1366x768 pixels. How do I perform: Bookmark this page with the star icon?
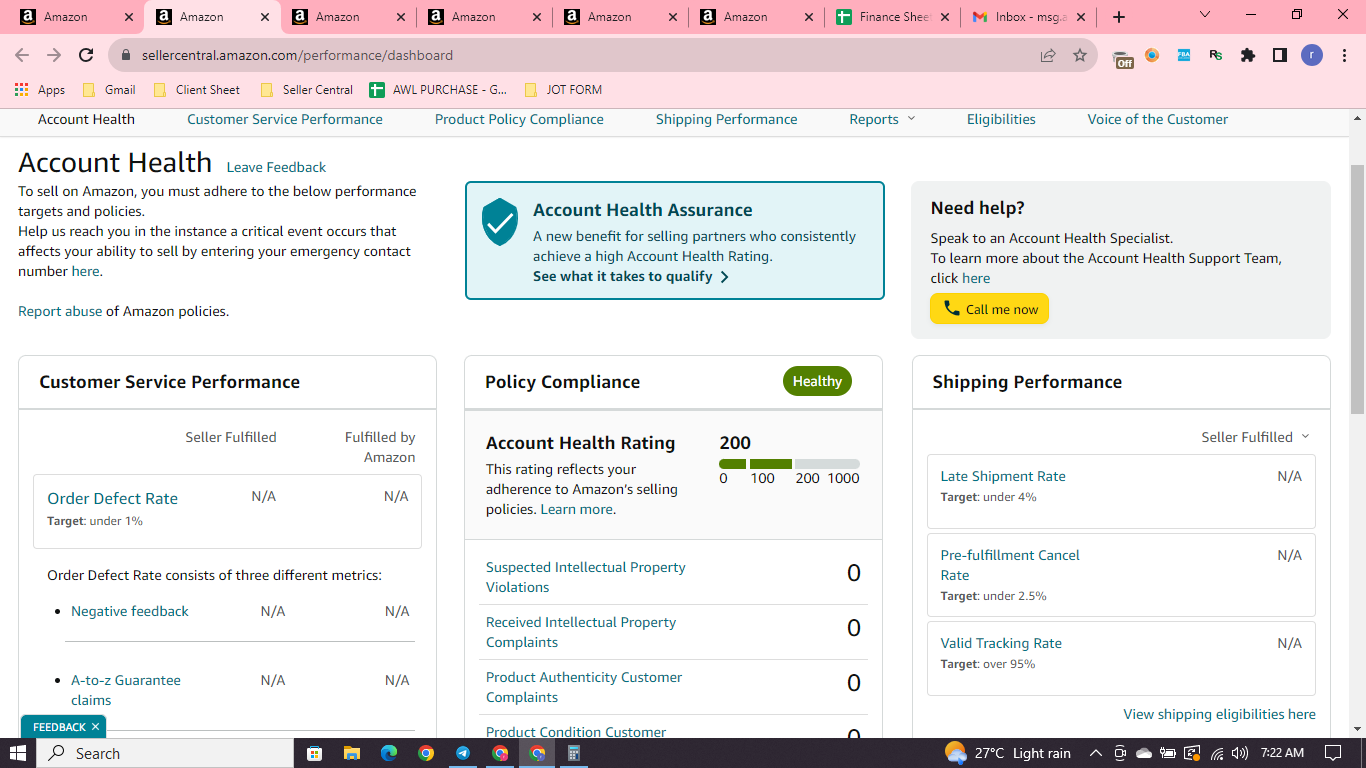pyautogui.click(x=1080, y=56)
